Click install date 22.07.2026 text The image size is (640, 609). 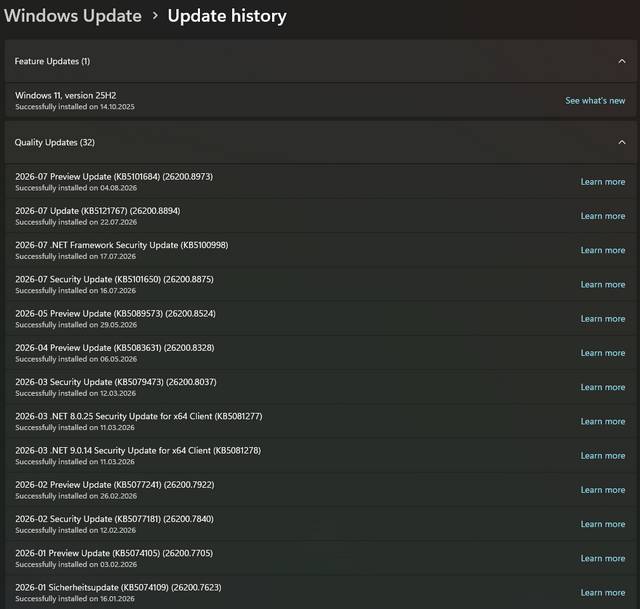pos(119,222)
